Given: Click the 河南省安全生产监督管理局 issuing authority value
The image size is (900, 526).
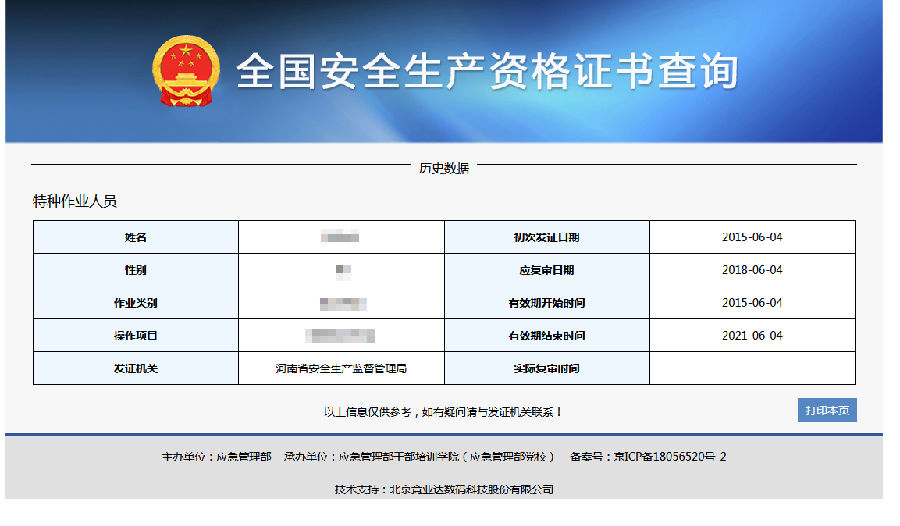Looking at the screenshot, I should pyautogui.click(x=341, y=368).
